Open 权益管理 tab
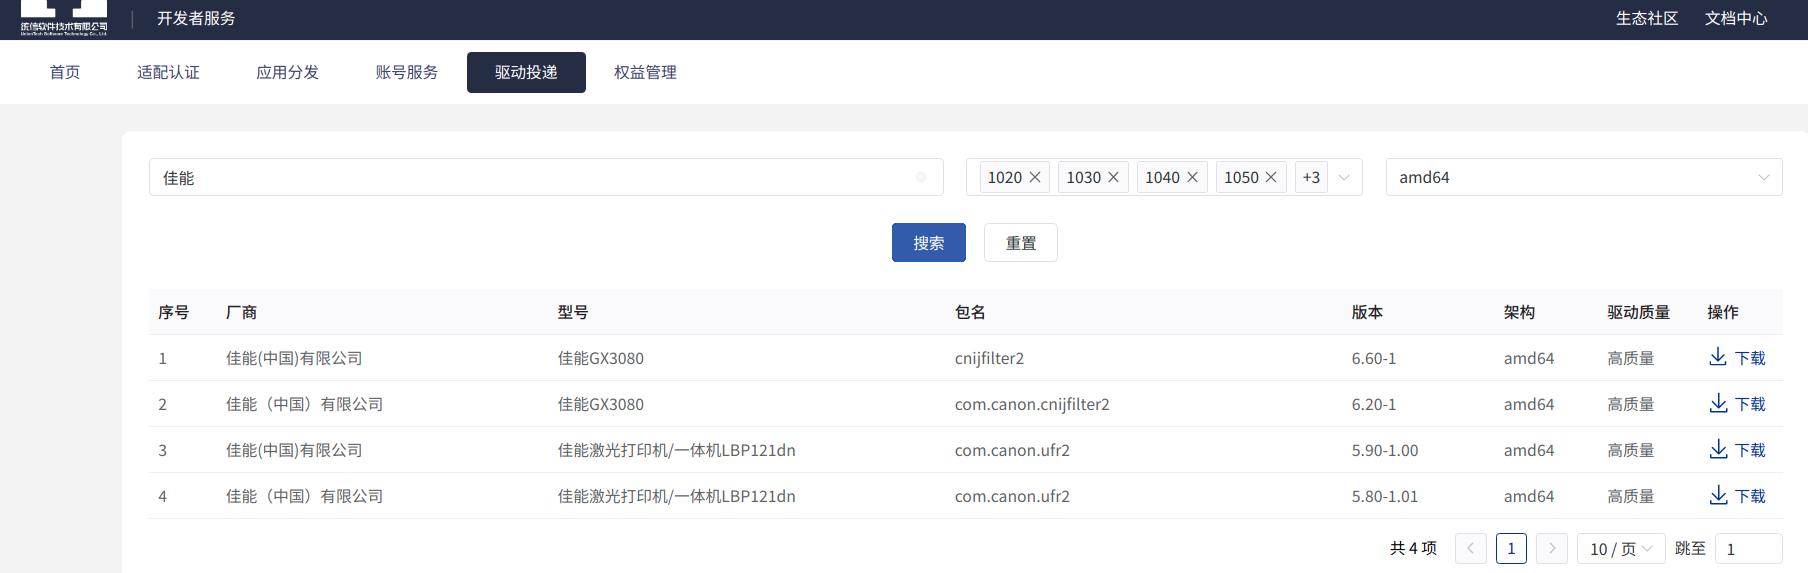This screenshot has height=573, width=1808. [x=645, y=72]
